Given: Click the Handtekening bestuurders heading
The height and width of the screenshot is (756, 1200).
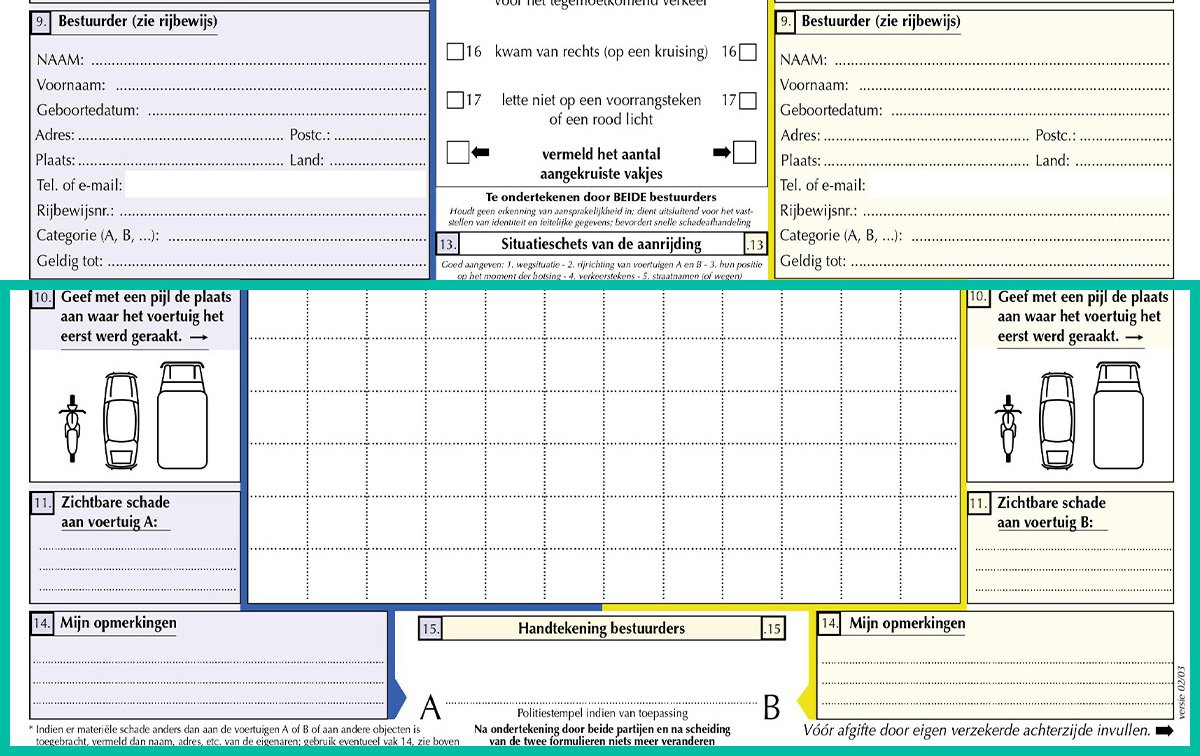Looking at the screenshot, I should click(x=601, y=629).
